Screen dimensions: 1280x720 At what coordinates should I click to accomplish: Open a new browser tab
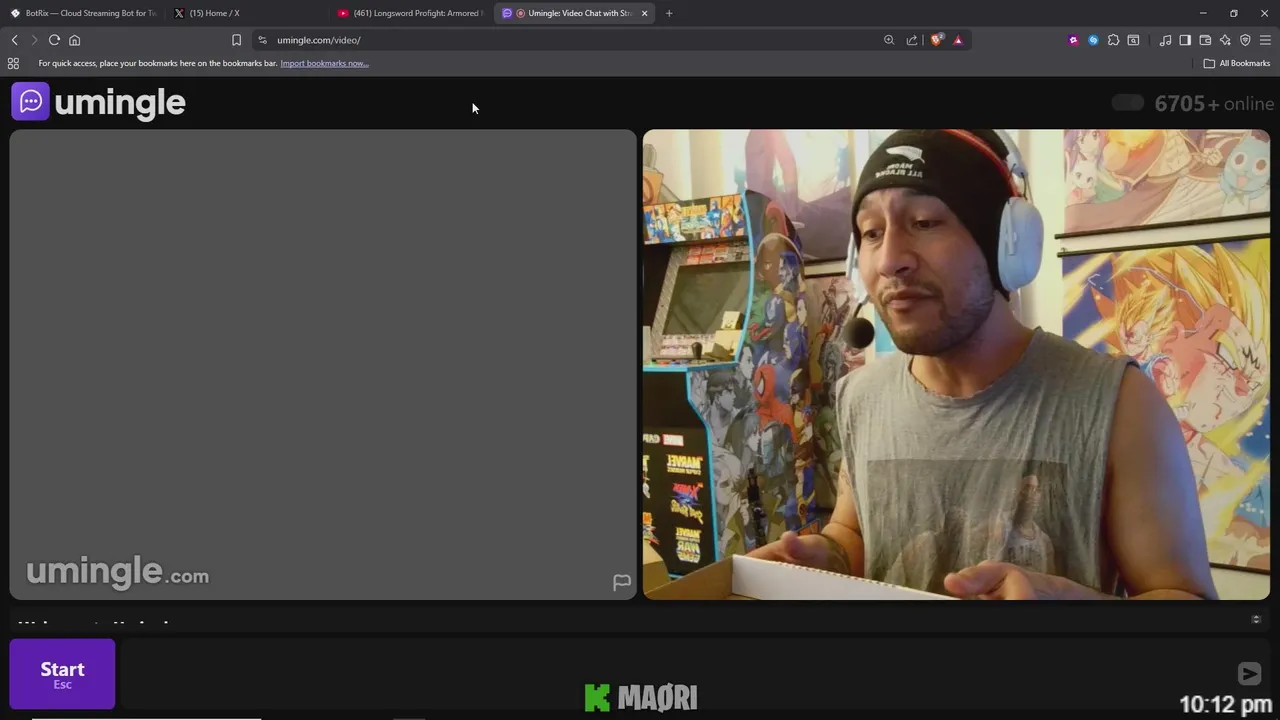[x=669, y=13]
